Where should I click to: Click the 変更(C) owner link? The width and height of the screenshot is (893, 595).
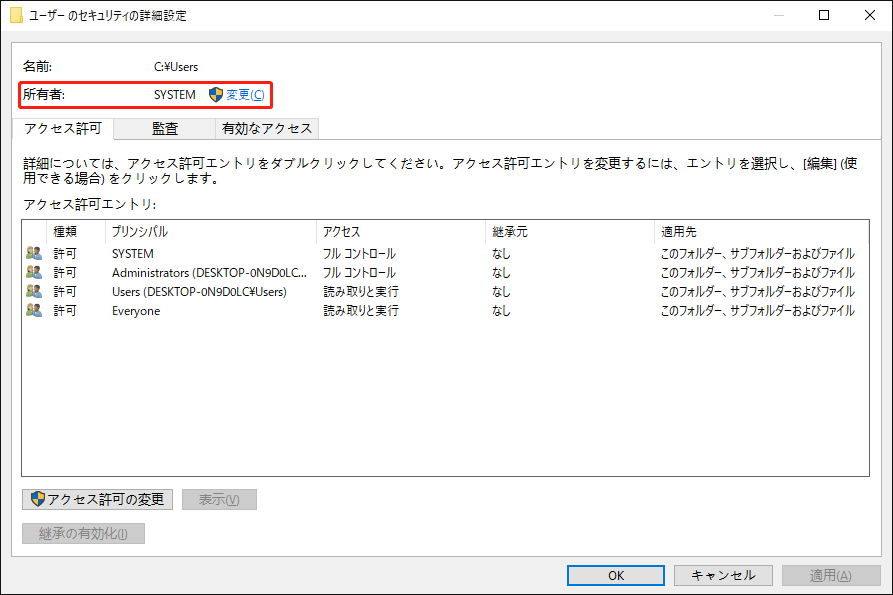[243, 94]
